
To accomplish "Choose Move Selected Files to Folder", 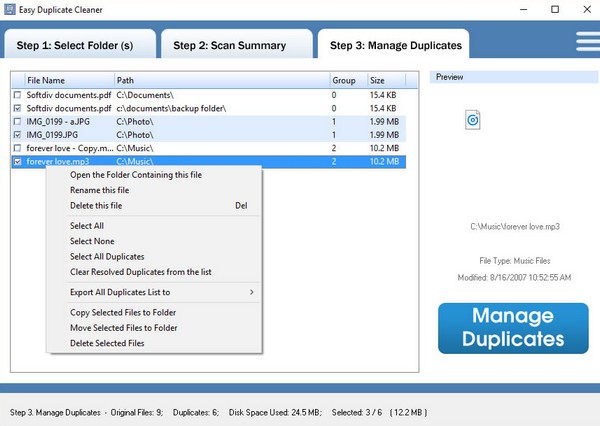I will coord(154,328).
